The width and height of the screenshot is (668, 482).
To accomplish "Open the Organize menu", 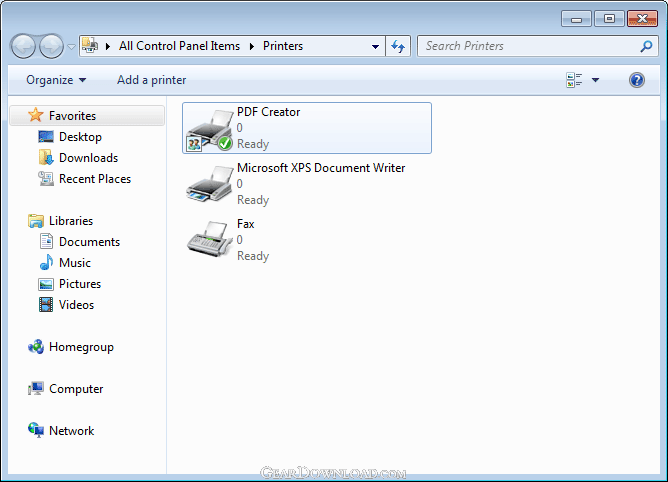I will click(x=56, y=80).
